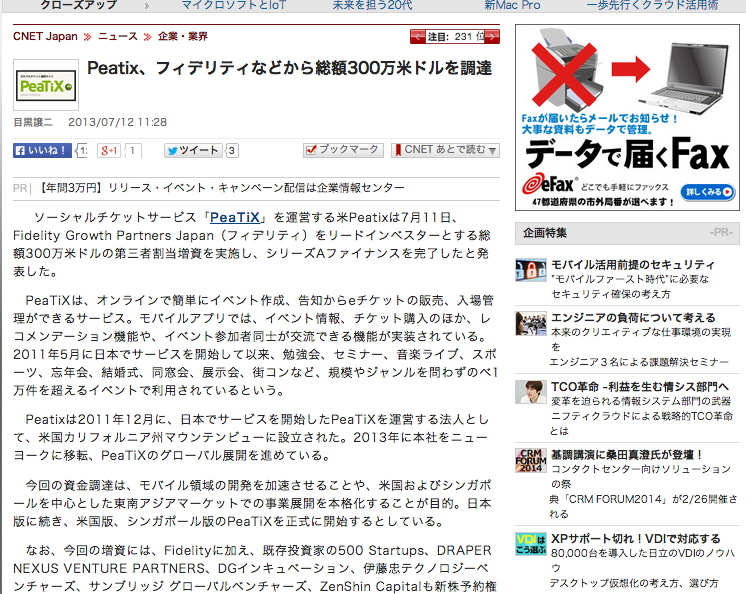
Task: Click Facebook like count bubble
Action: point(81,151)
